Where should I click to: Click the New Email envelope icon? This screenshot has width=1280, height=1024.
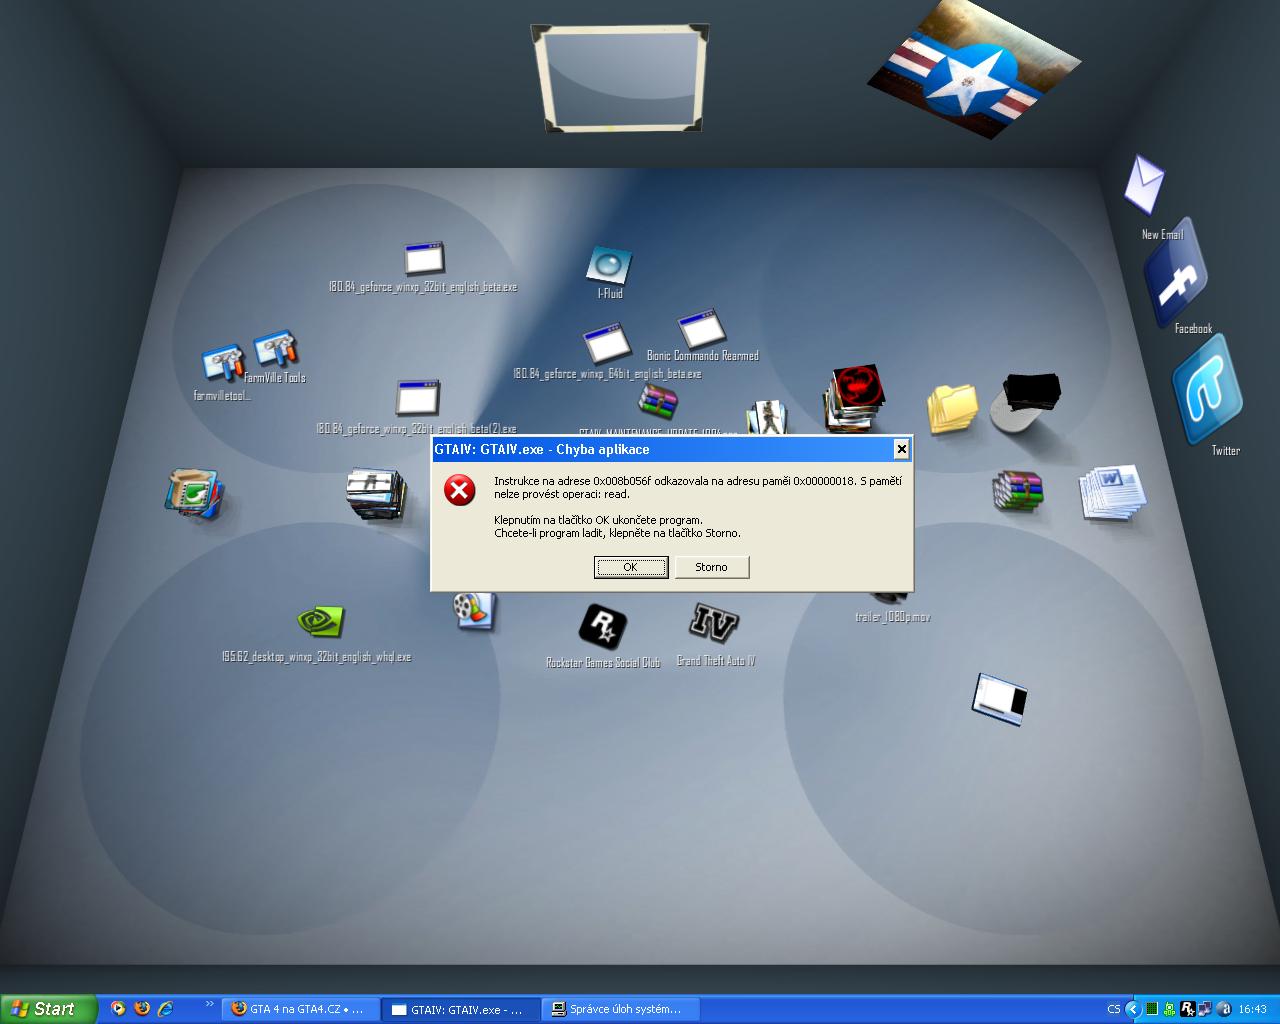[1144, 185]
